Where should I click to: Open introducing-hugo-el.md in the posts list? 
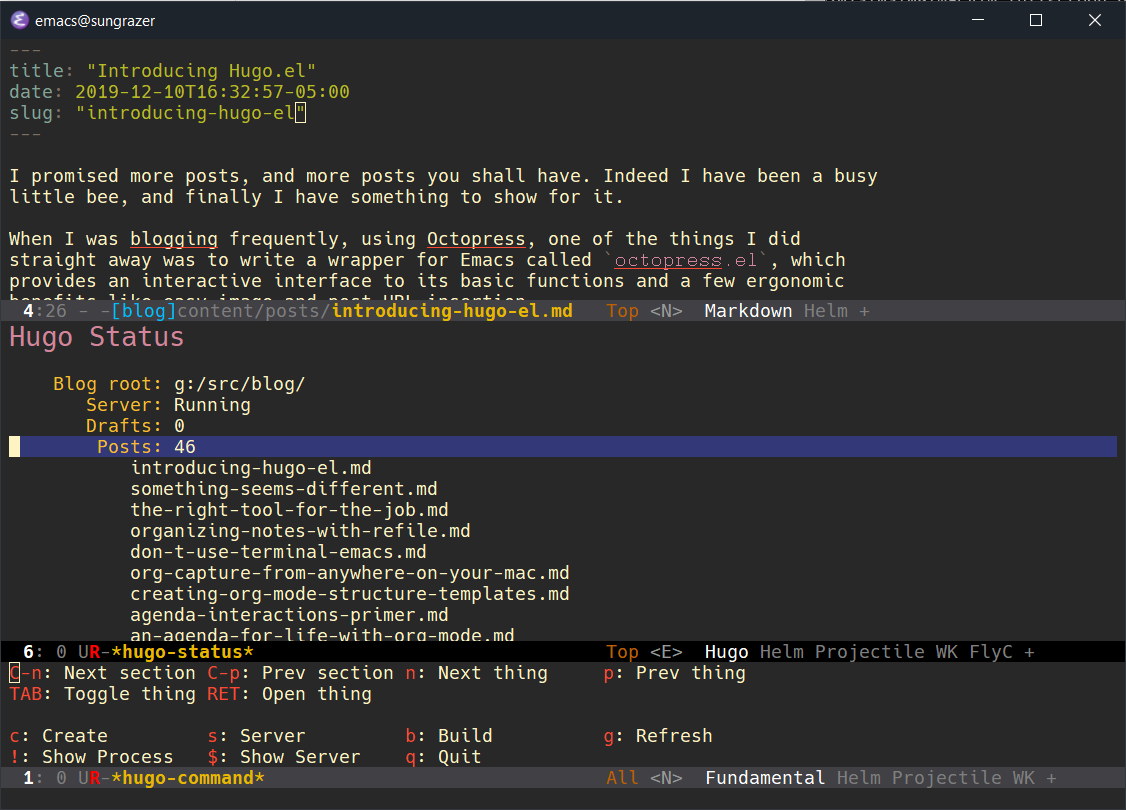pos(251,468)
